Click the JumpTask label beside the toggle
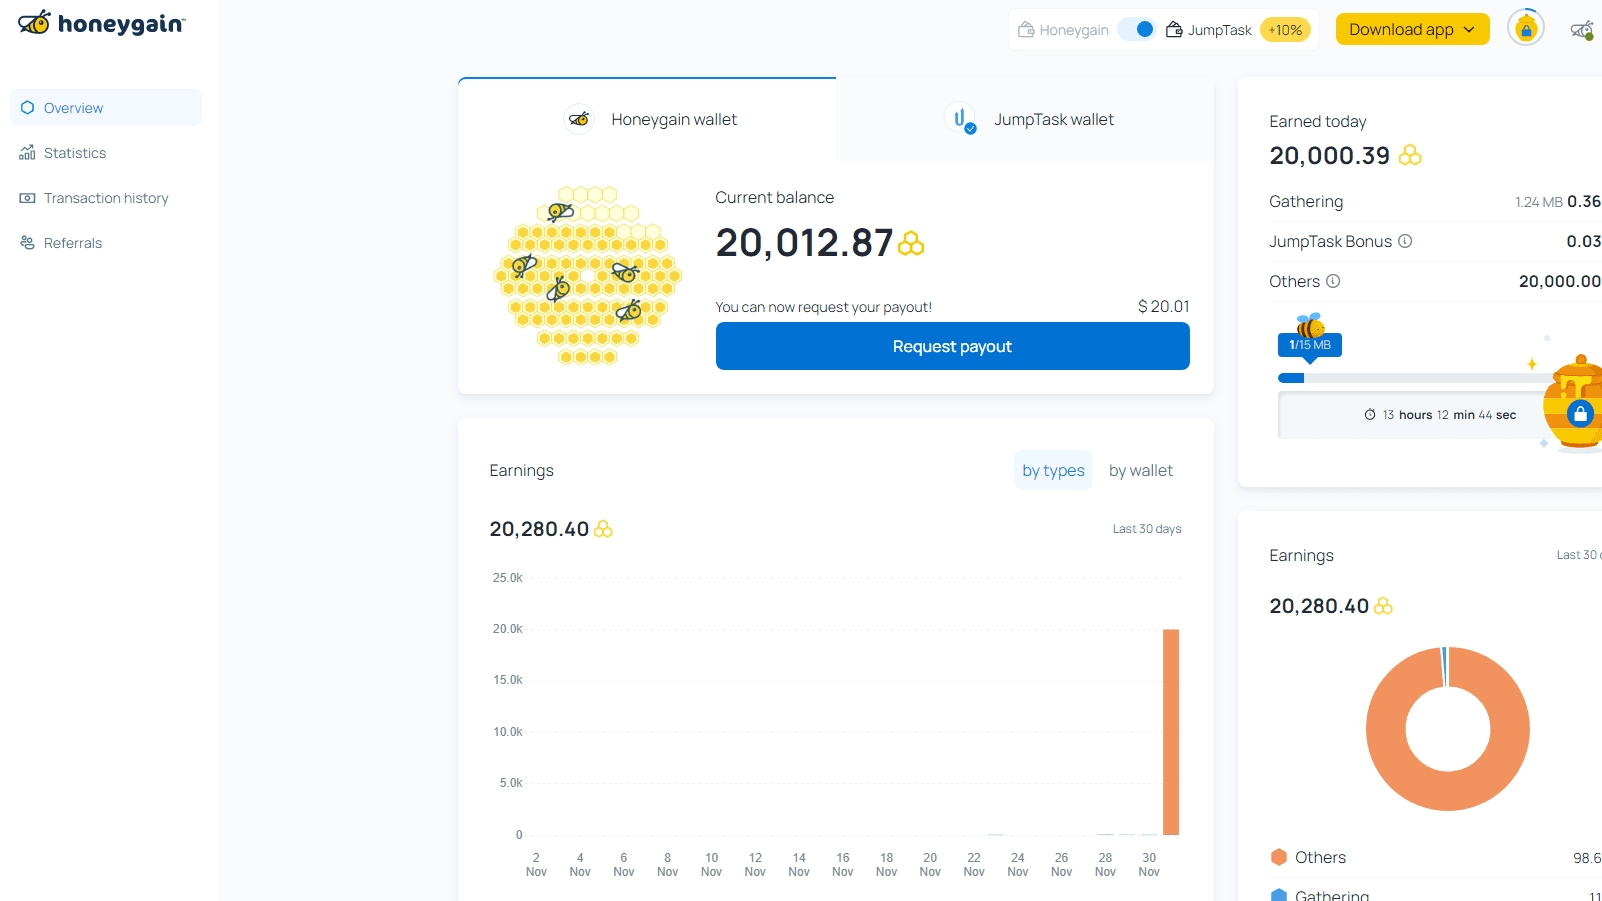Screen dimensions: 1602x901 [1220, 30]
